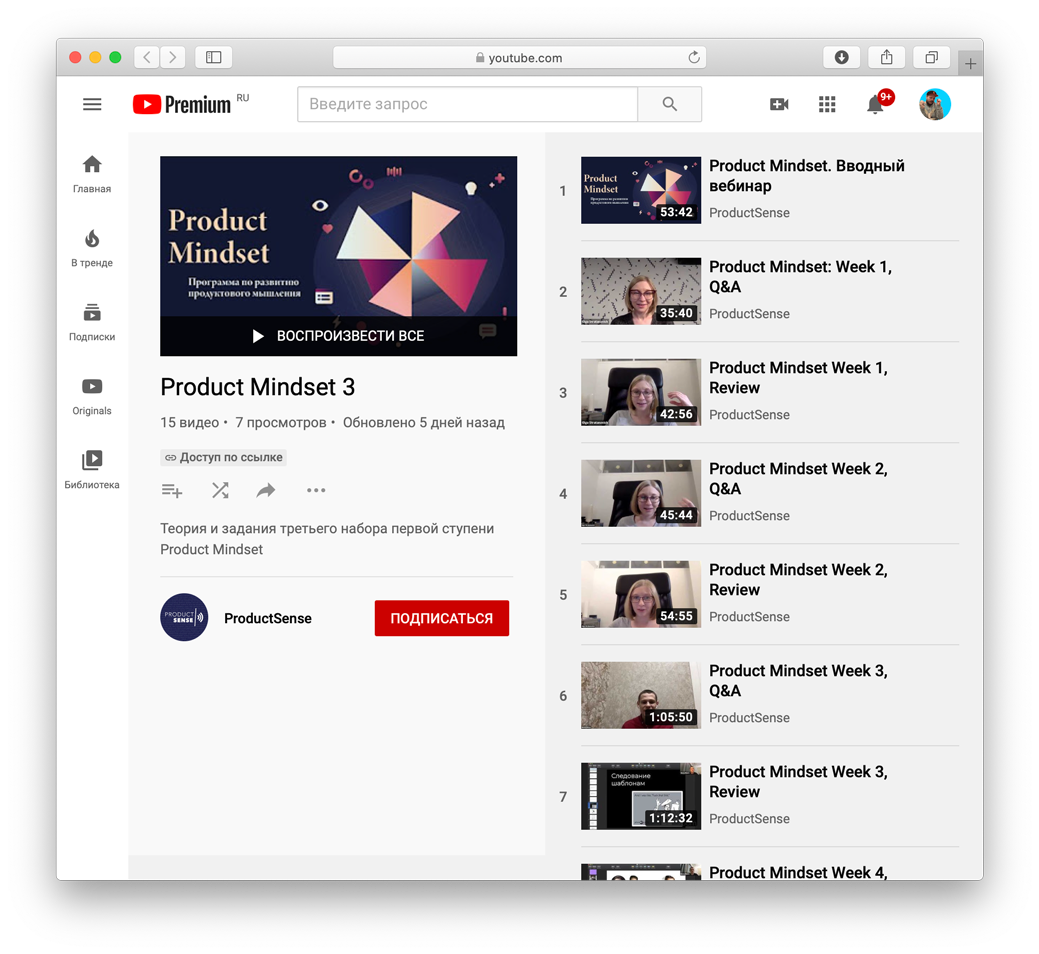
Task: Click the playlist description text
Action: (327, 539)
